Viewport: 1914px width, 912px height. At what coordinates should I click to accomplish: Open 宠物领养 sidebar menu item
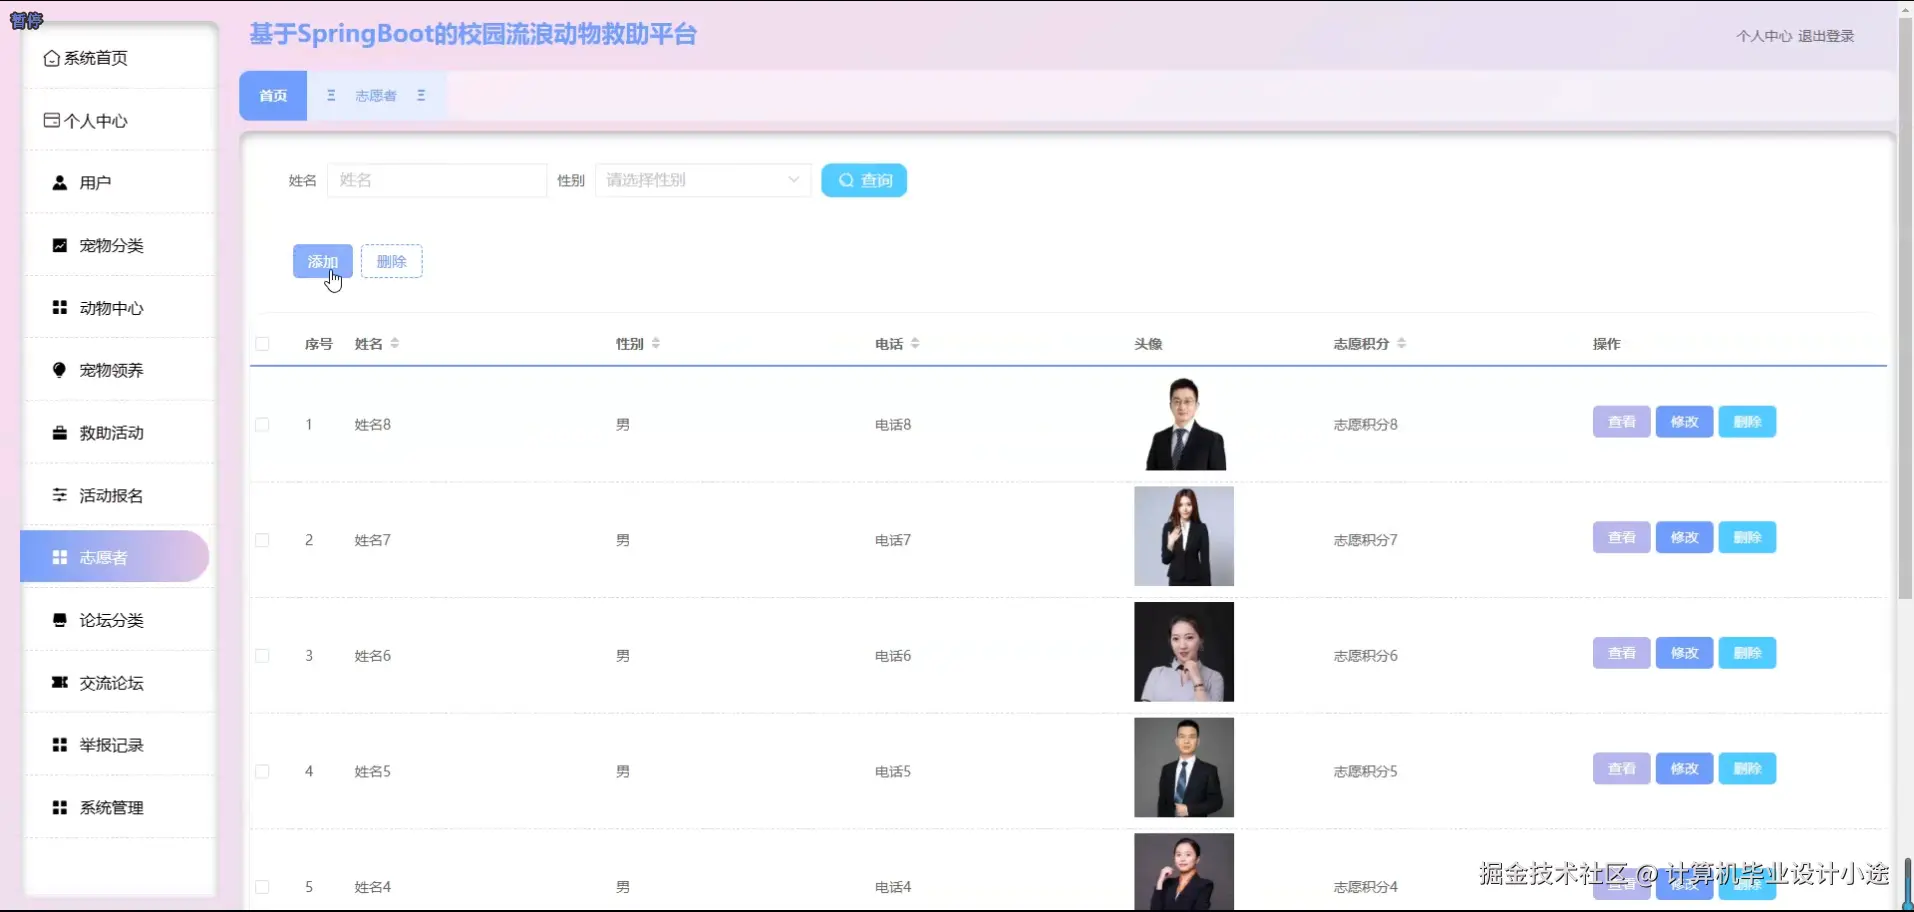(119, 370)
